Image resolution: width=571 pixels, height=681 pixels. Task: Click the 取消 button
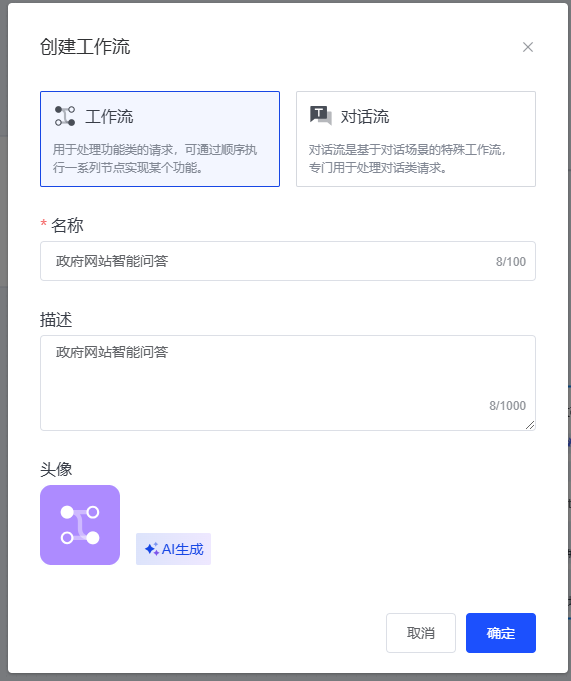[x=420, y=633]
